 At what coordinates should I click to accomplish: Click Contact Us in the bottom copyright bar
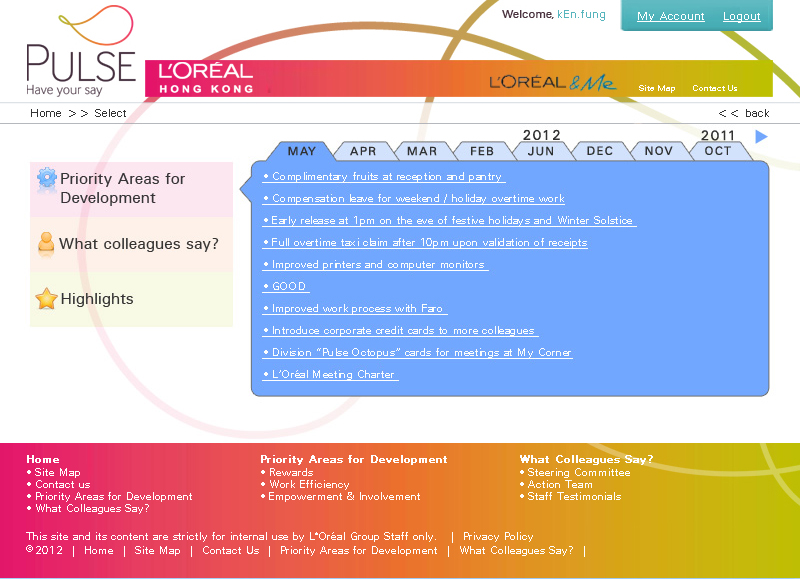231,550
